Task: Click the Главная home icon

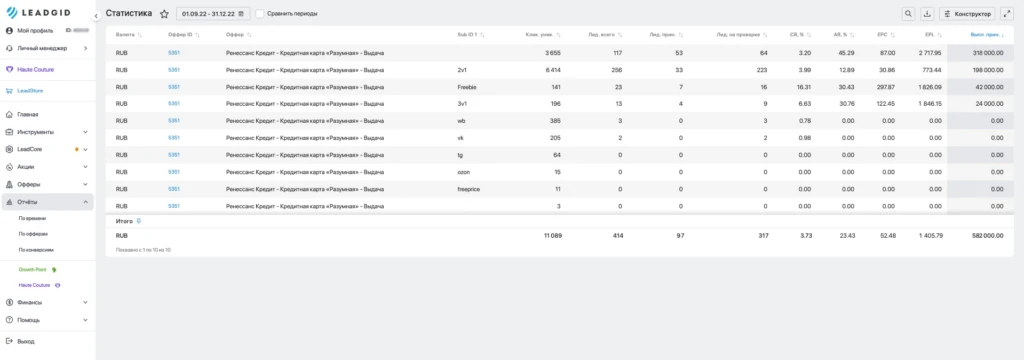Action: coord(9,114)
